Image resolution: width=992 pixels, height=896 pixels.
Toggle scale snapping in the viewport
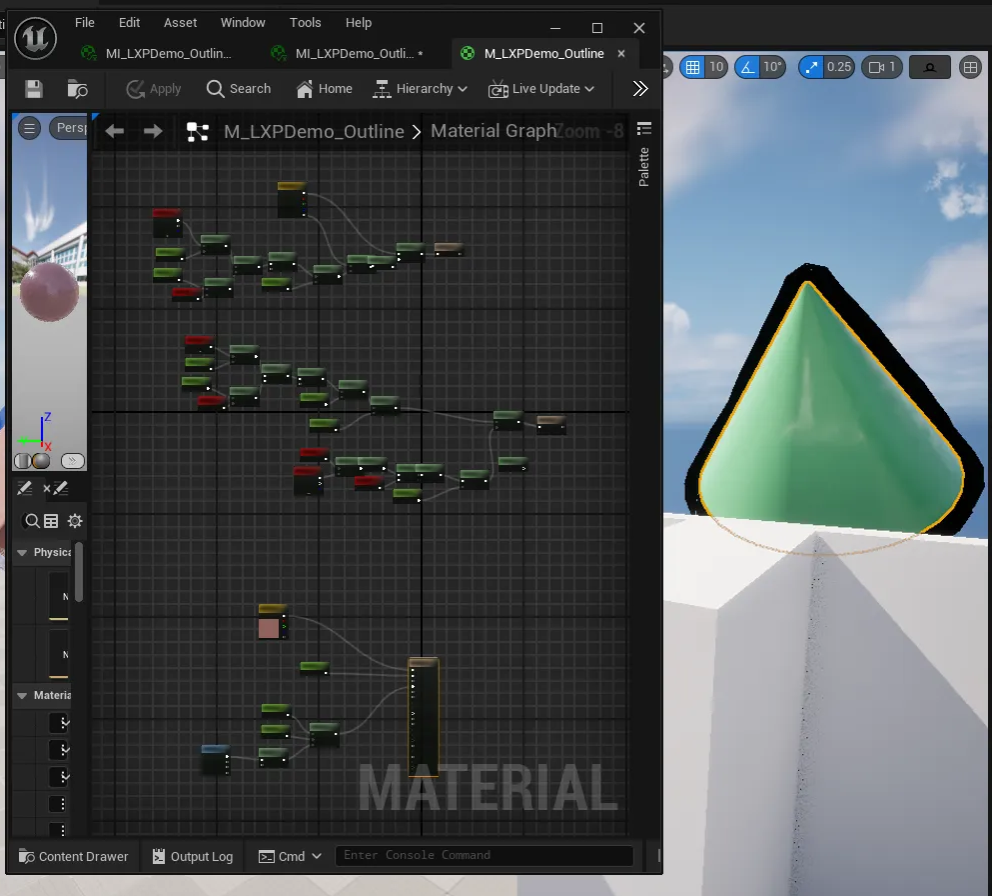[811, 67]
